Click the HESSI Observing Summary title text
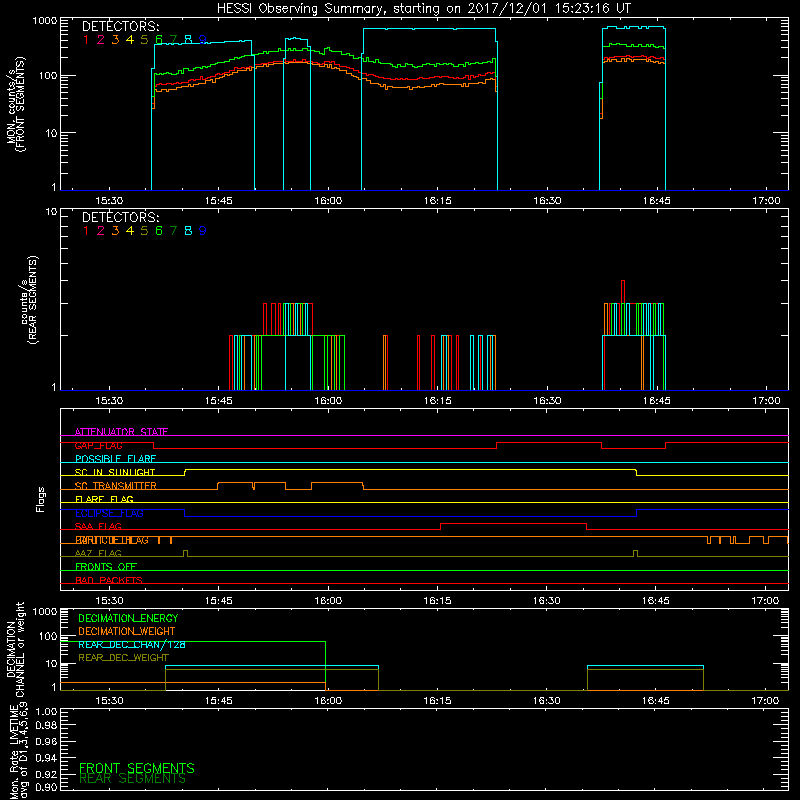This screenshot has height=800, width=800. (423, 9)
